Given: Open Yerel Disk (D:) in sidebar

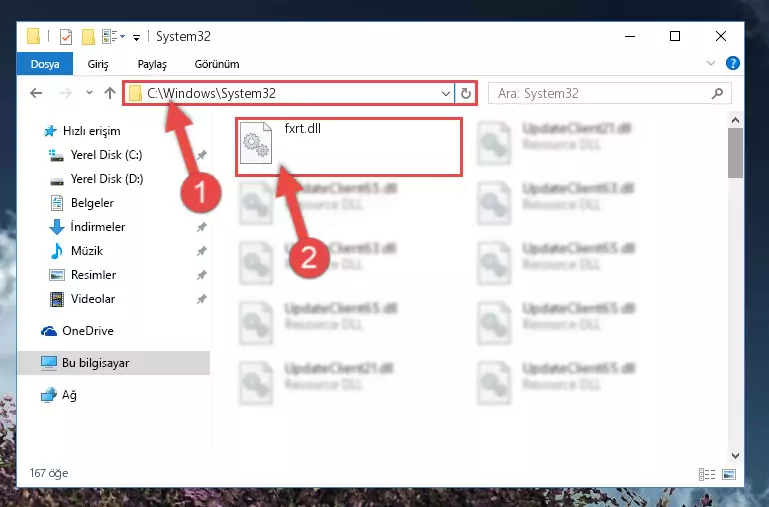Looking at the screenshot, I should (106, 179).
